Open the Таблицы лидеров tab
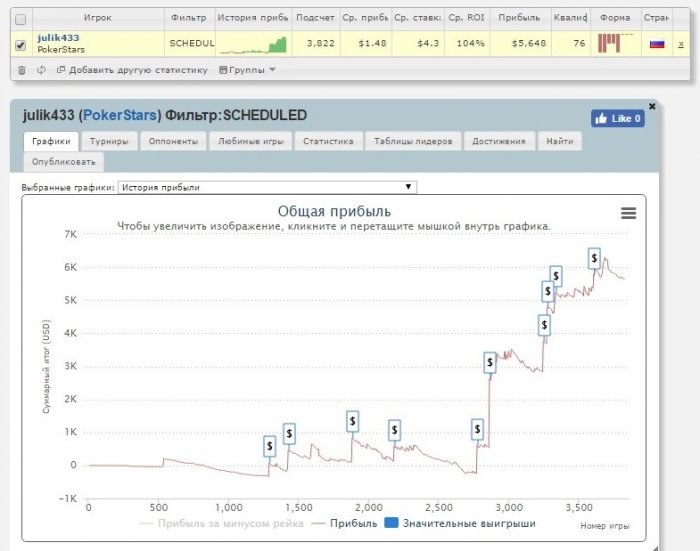 coord(413,141)
